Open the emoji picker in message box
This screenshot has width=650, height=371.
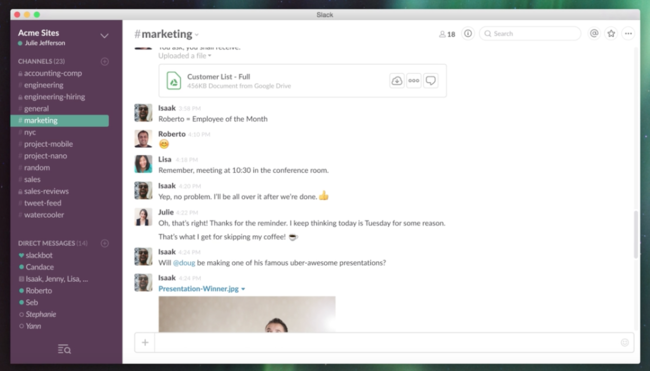click(625, 342)
